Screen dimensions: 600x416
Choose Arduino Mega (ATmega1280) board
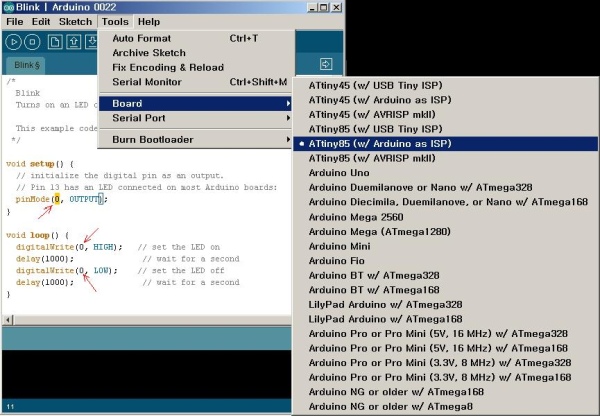click(x=445, y=232)
